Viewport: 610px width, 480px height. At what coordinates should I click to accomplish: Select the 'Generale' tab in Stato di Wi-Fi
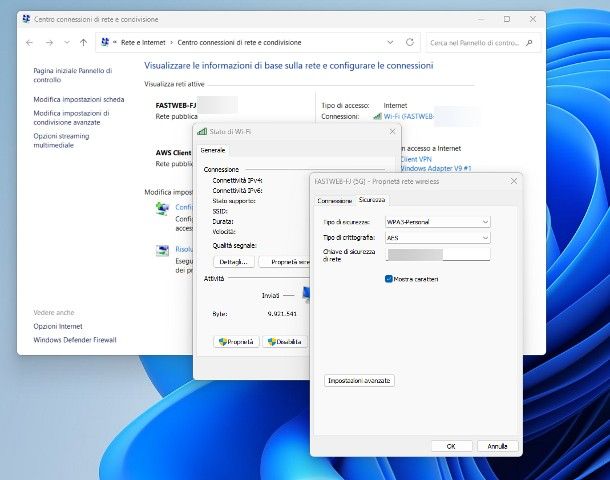[x=213, y=150]
